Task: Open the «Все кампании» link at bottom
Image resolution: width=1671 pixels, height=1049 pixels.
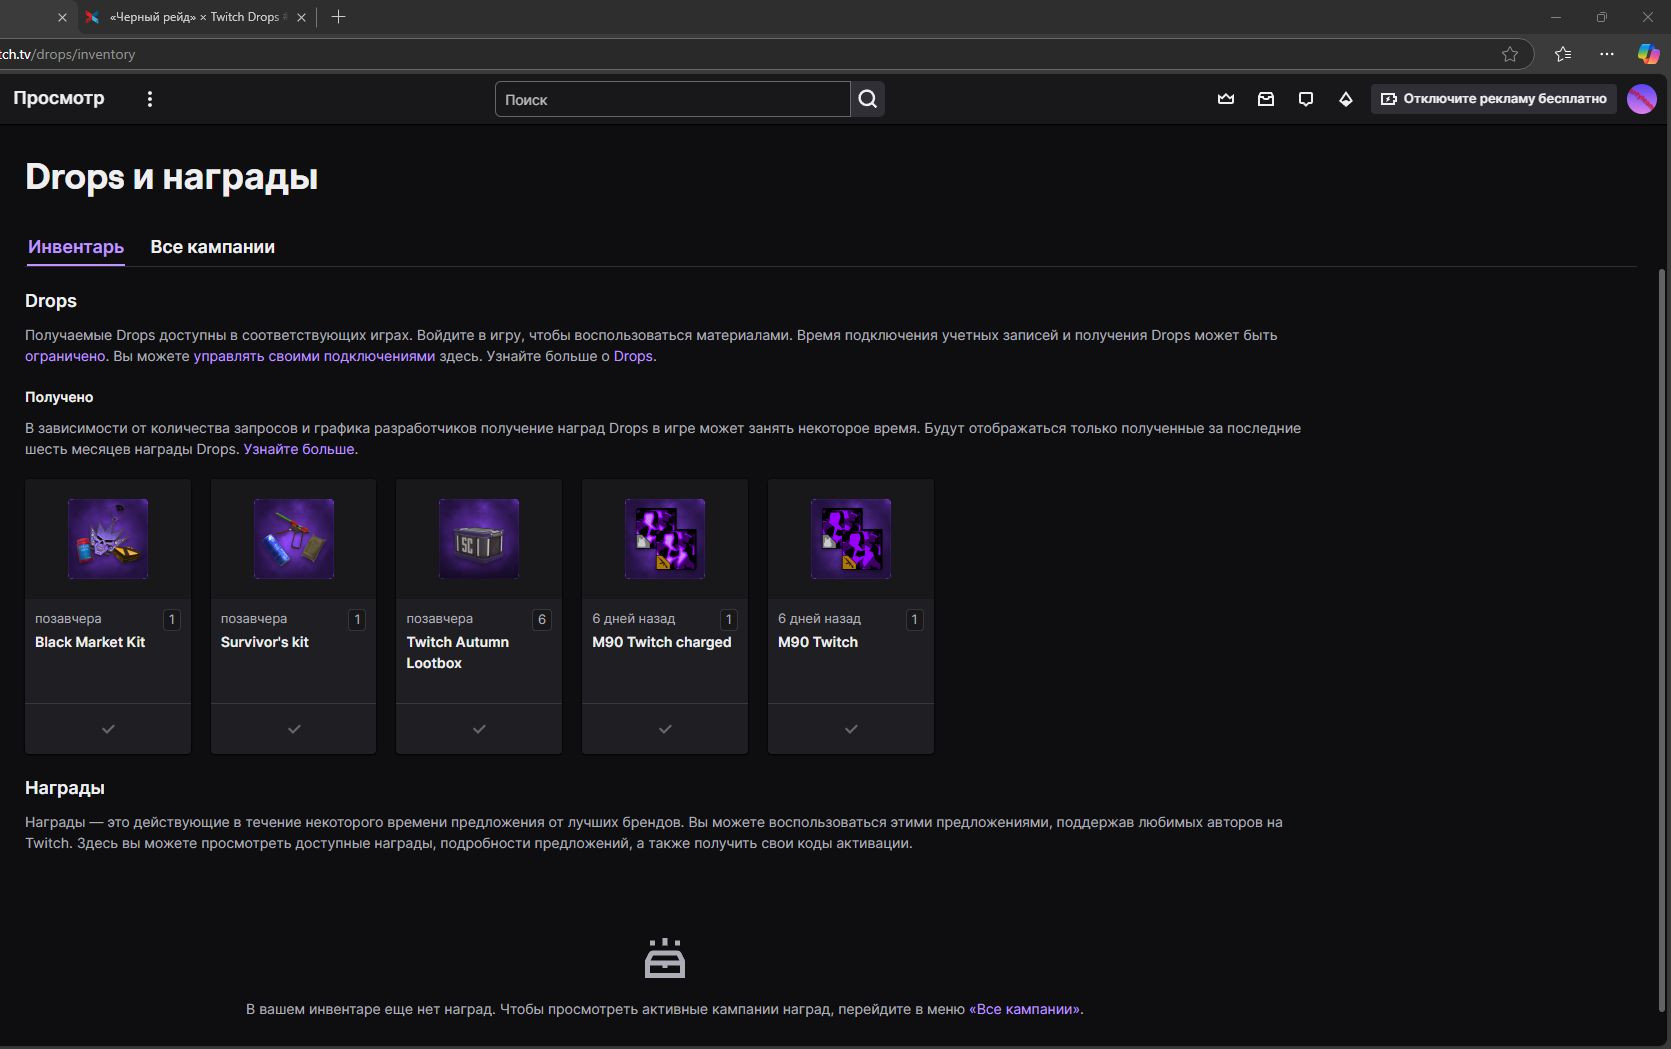Action: click(1024, 1009)
